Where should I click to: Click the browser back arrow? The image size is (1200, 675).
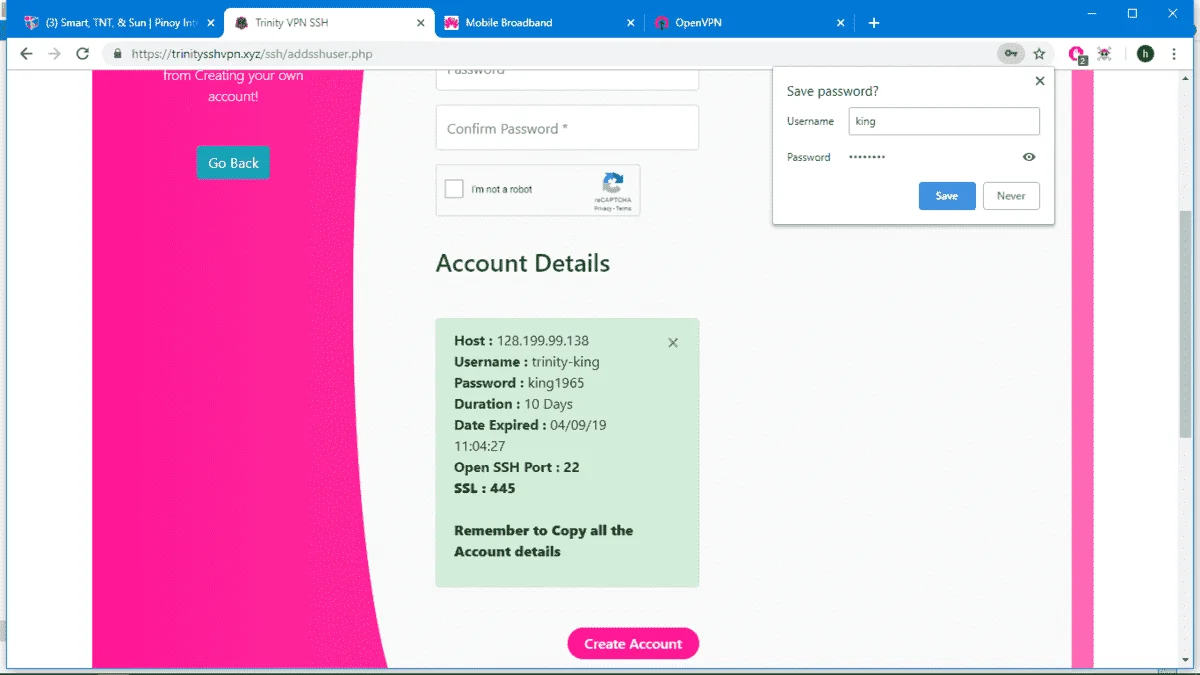point(26,53)
